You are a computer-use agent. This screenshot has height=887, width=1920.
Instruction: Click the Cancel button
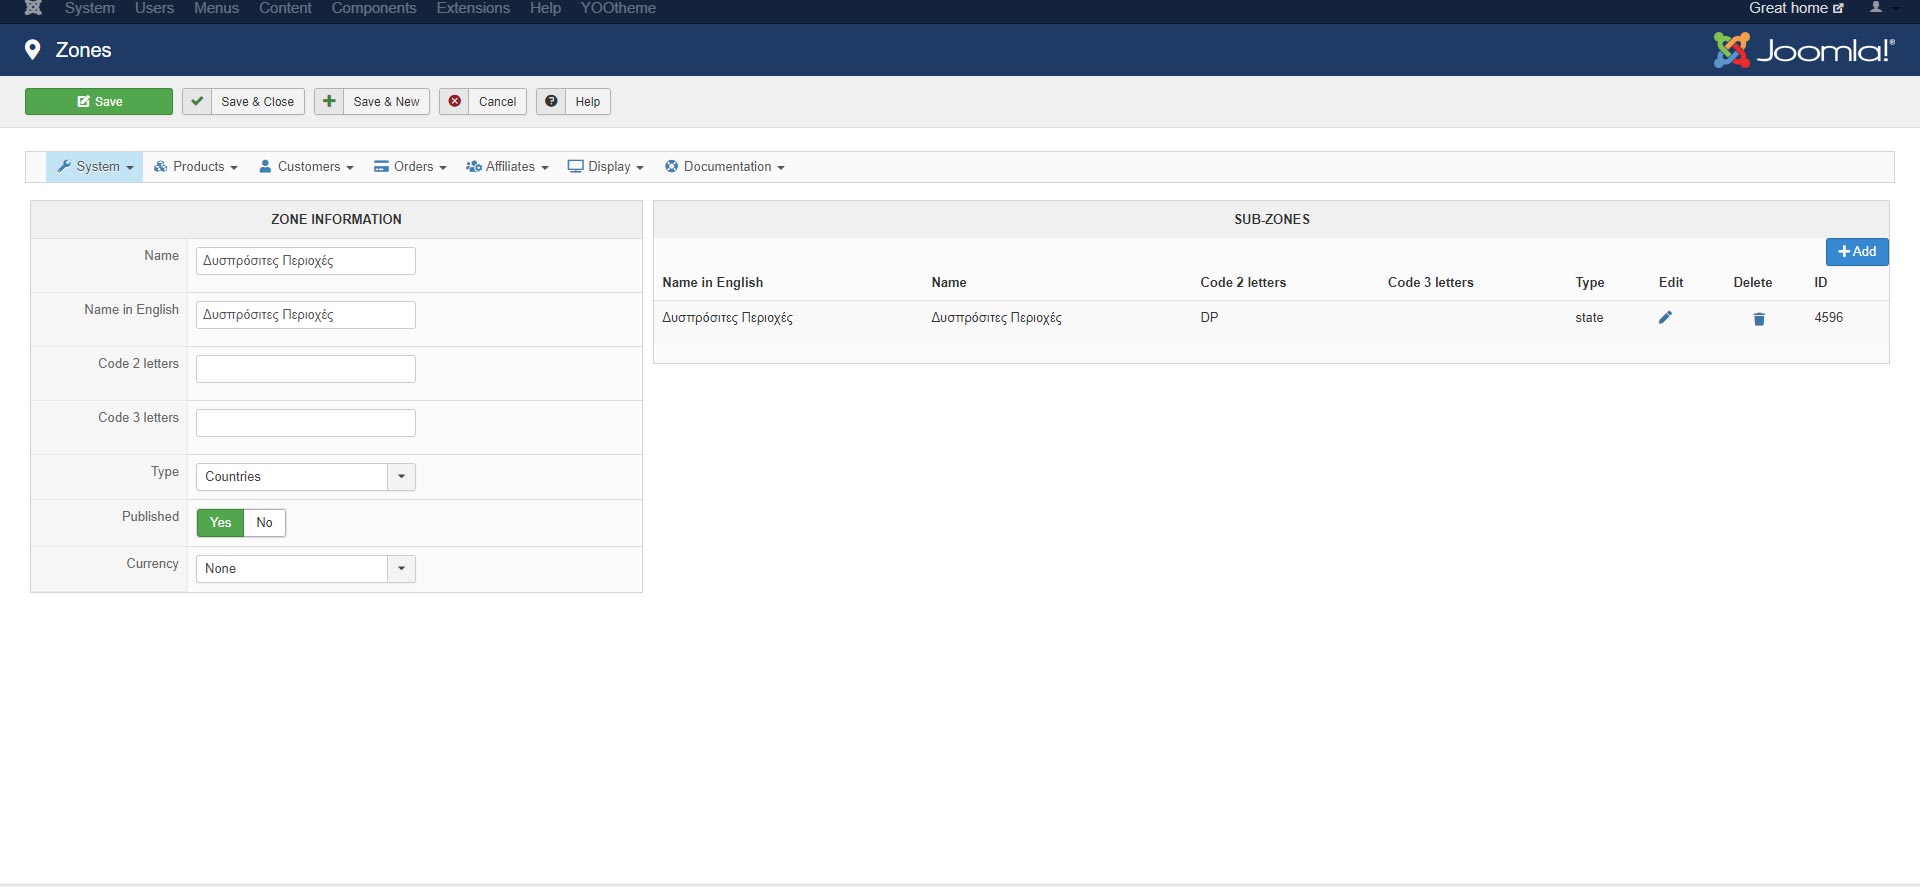[483, 102]
